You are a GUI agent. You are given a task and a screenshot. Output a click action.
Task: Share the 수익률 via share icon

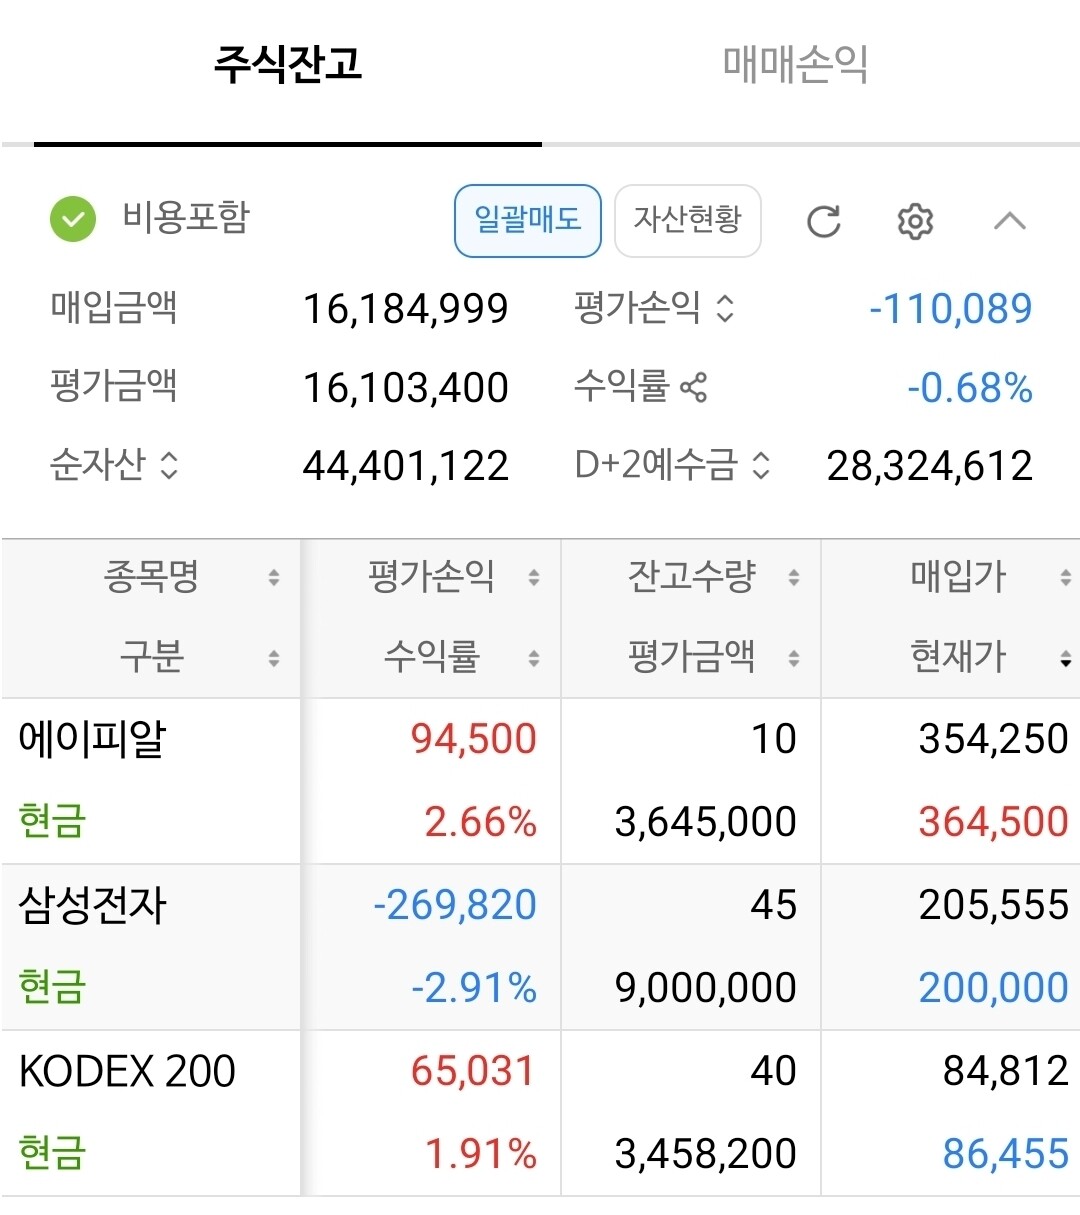693,387
